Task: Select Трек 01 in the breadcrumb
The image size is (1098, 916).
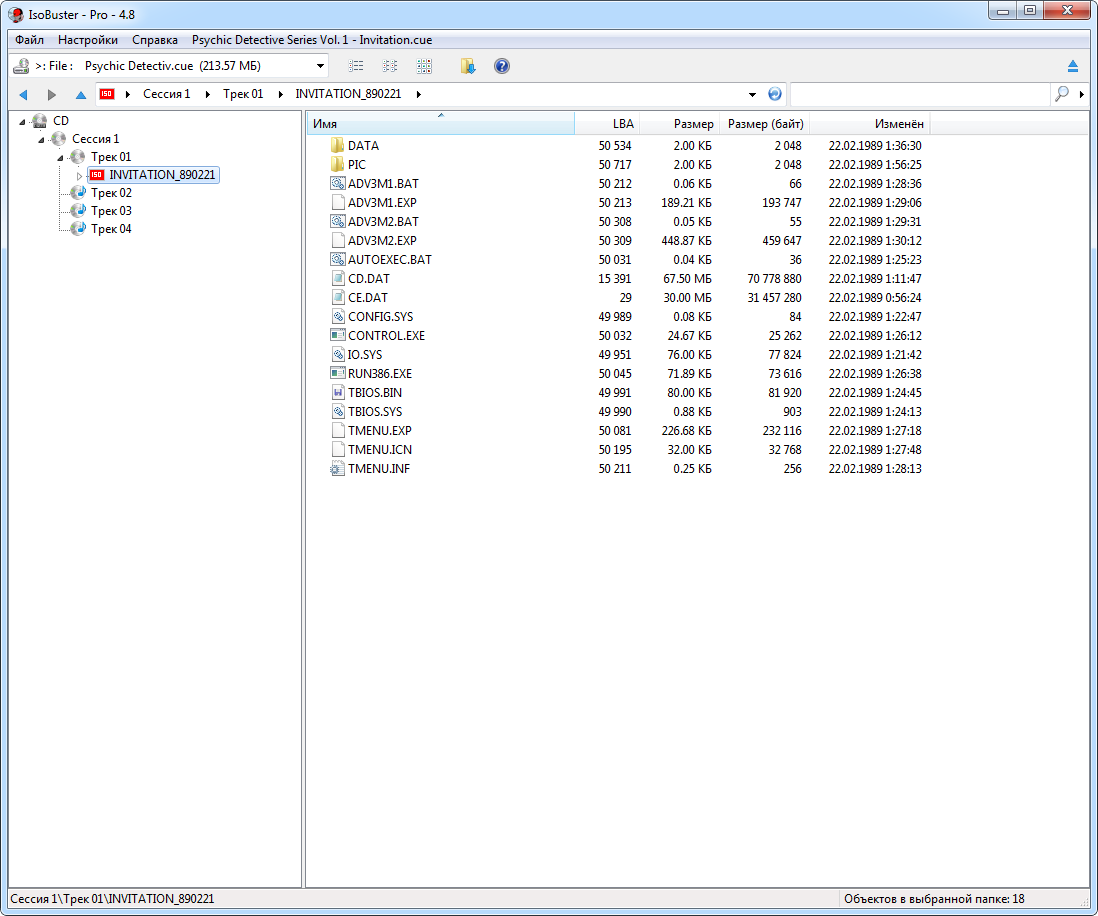Action: click(243, 94)
